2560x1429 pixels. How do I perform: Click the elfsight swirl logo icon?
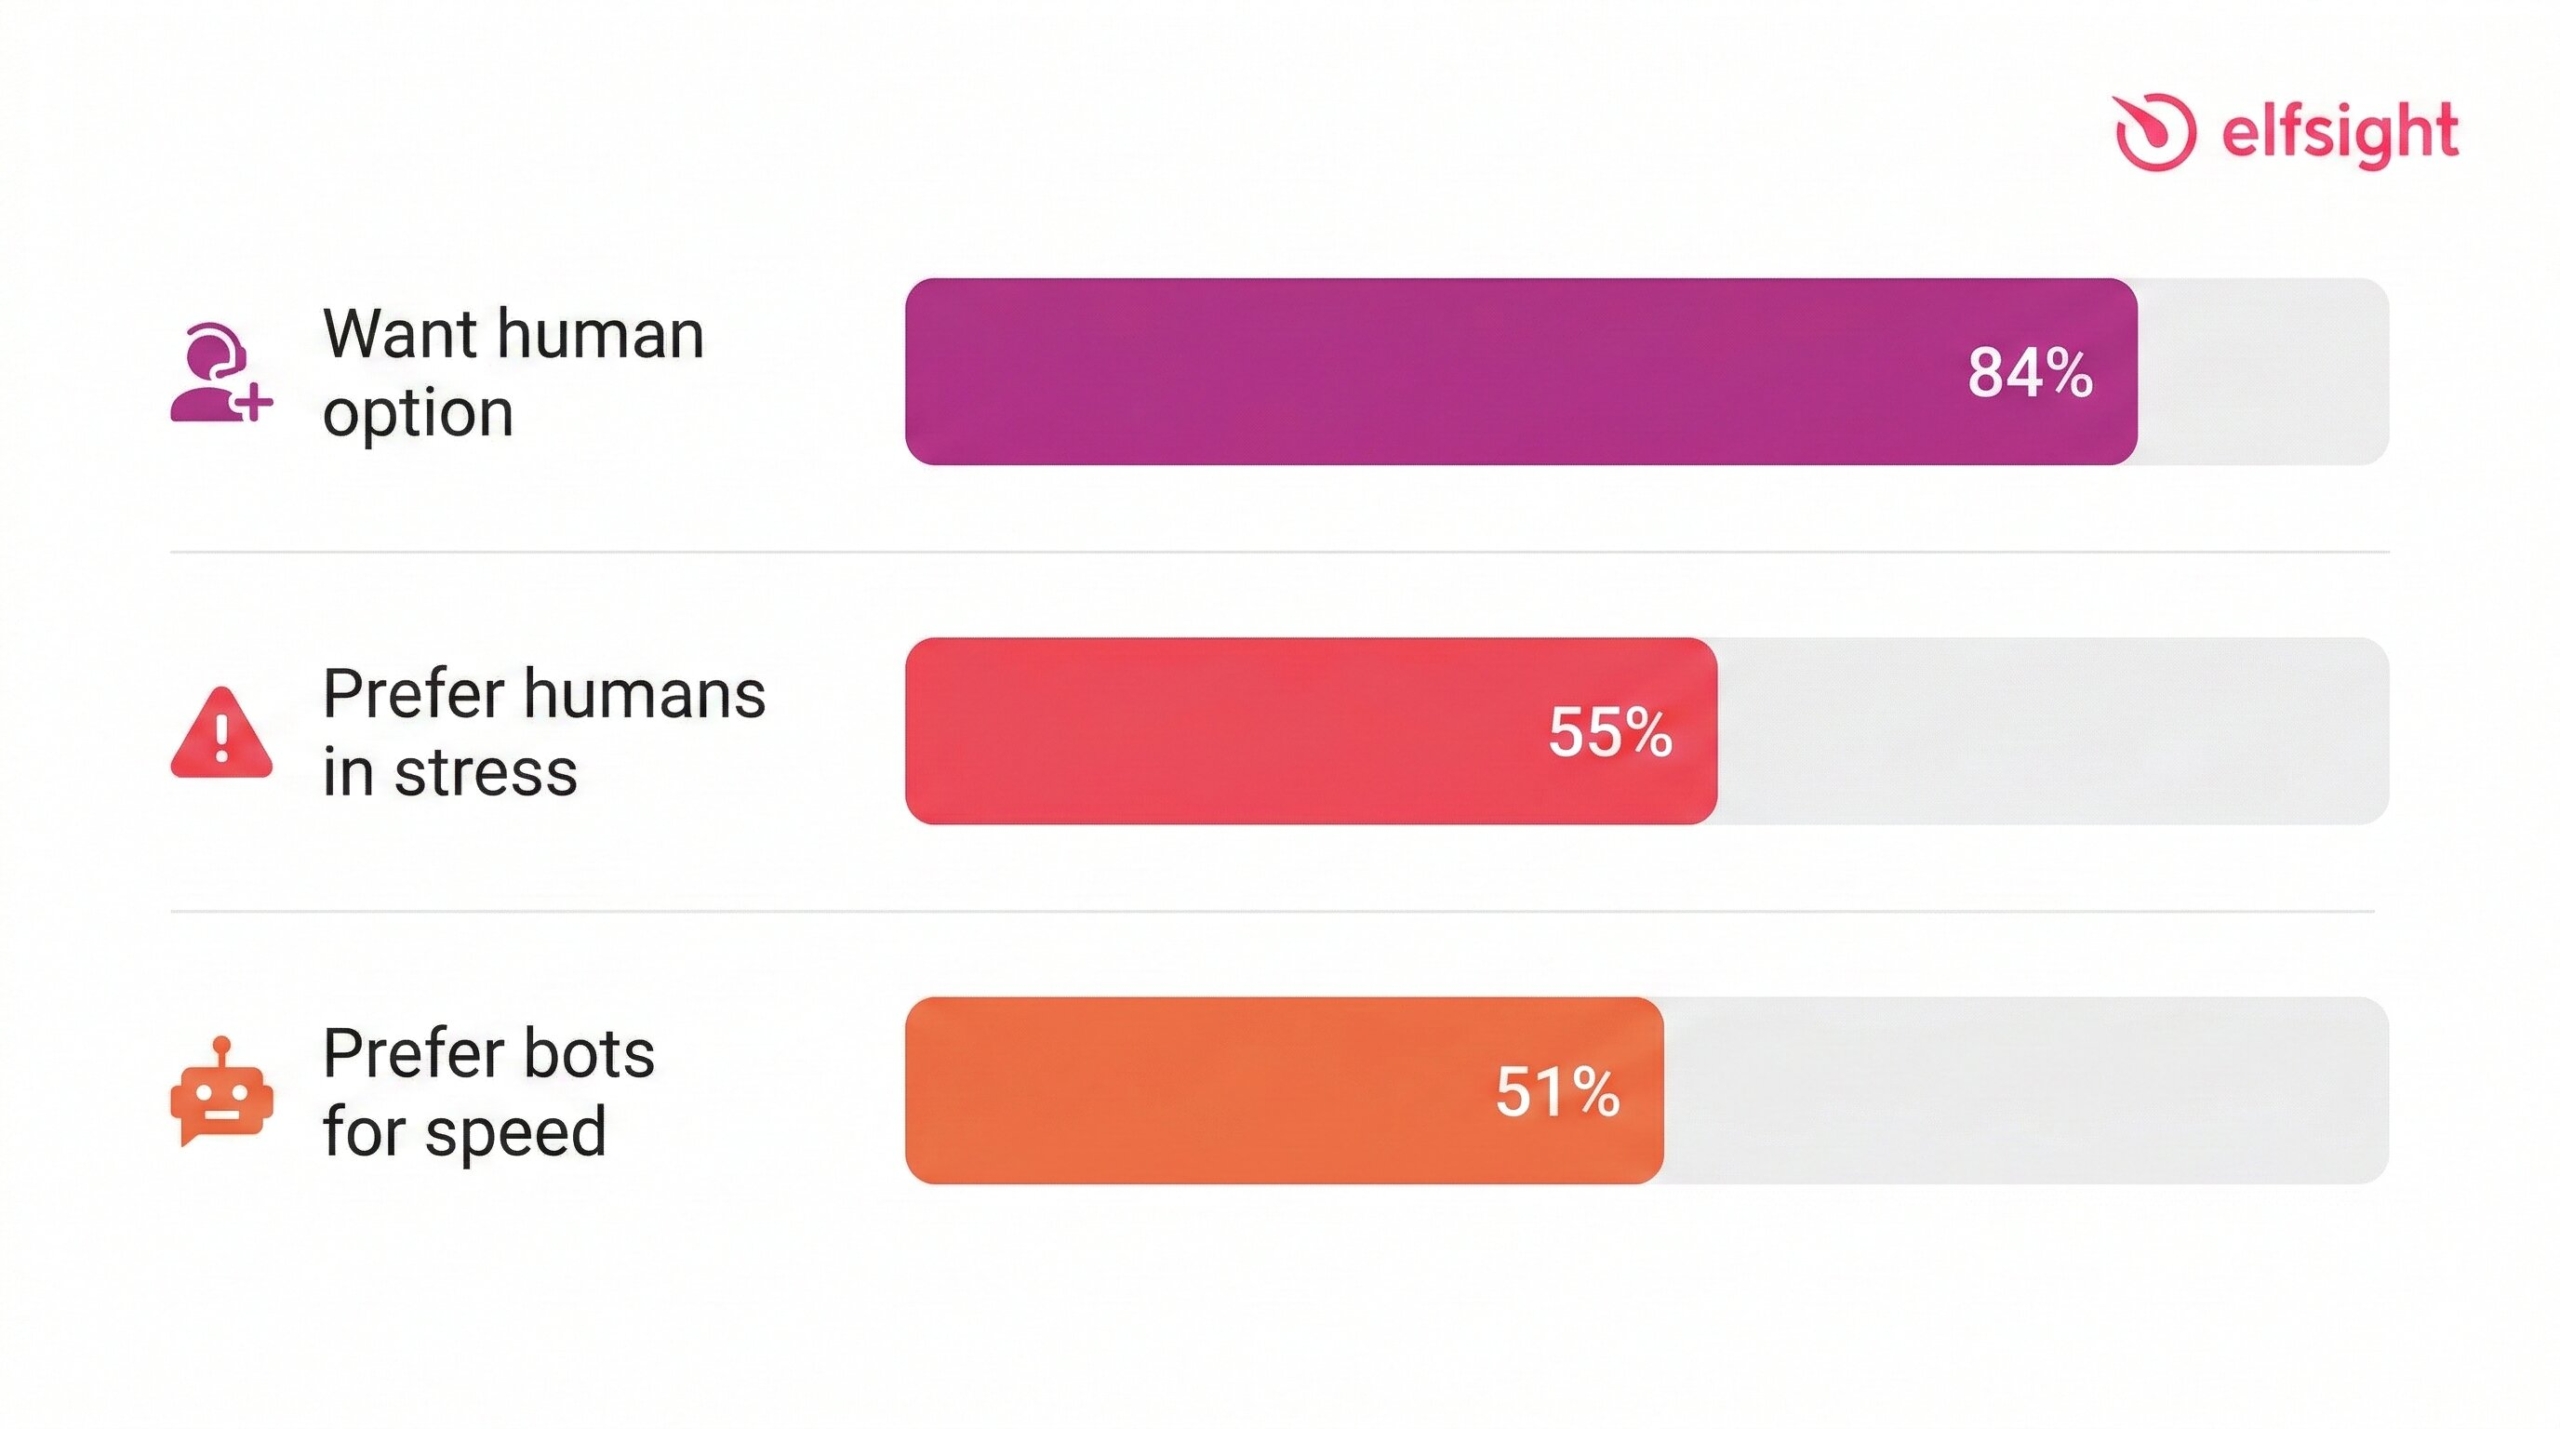pos(2153,133)
